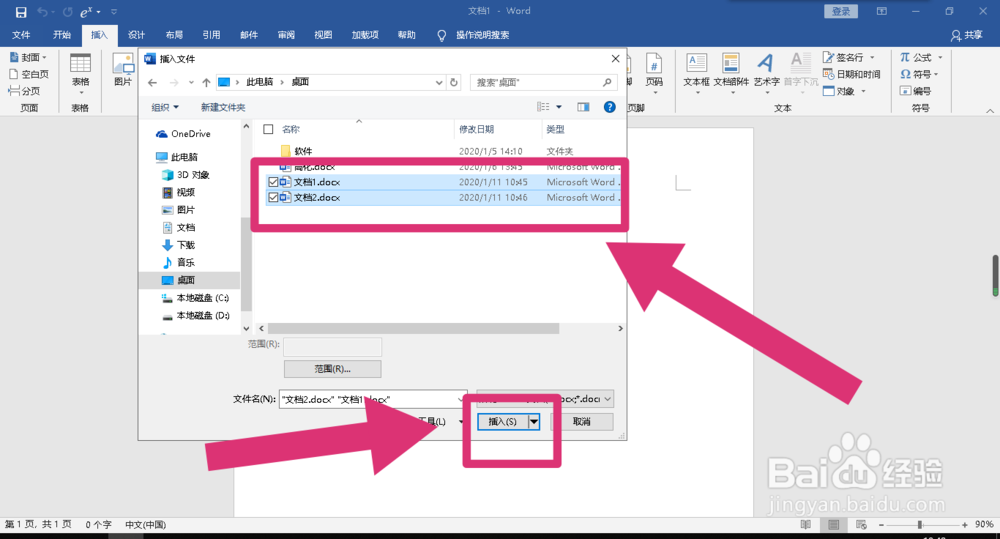Viewport: 1000px width, 539px height.
Task: Open the 文档部件 quick parts icon
Action: pyautogui.click(x=731, y=71)
